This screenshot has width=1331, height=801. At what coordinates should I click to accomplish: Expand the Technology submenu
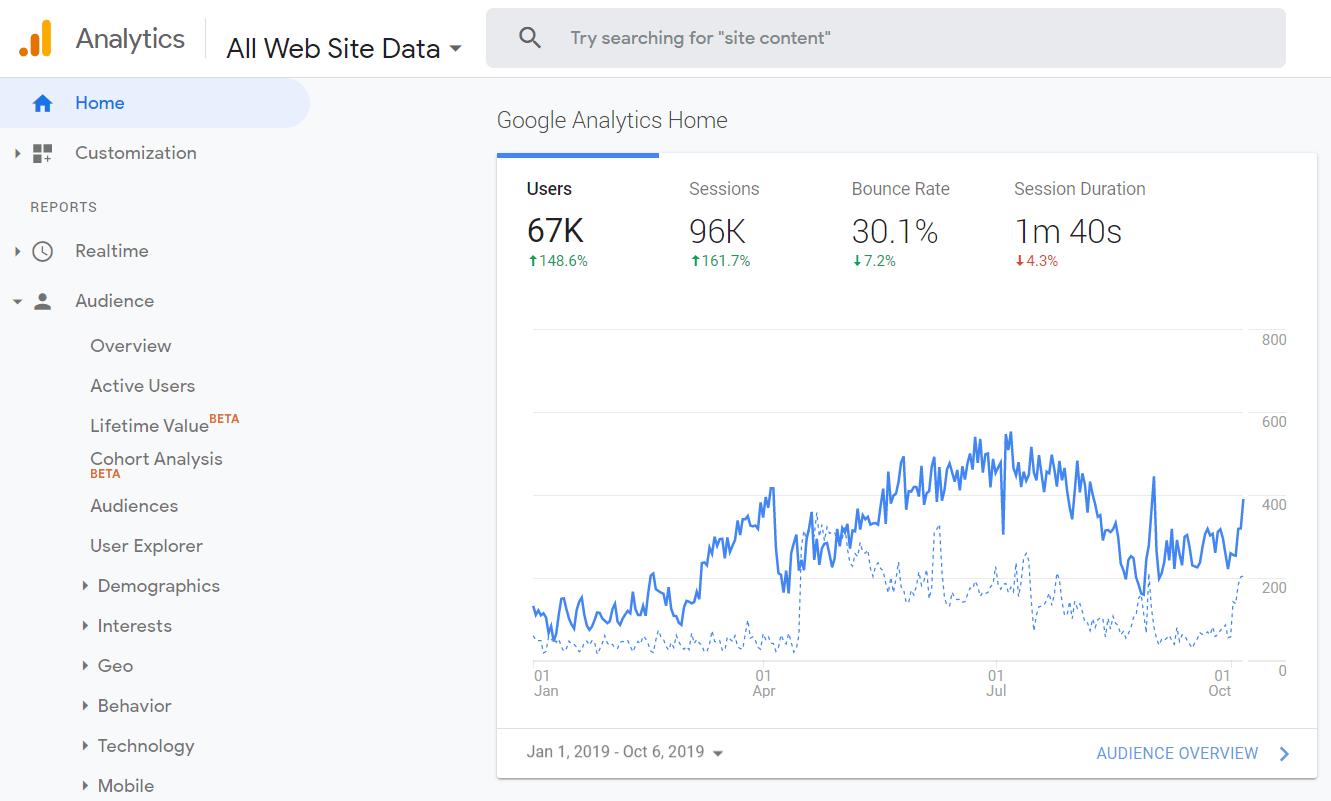(x=85, y=746)
